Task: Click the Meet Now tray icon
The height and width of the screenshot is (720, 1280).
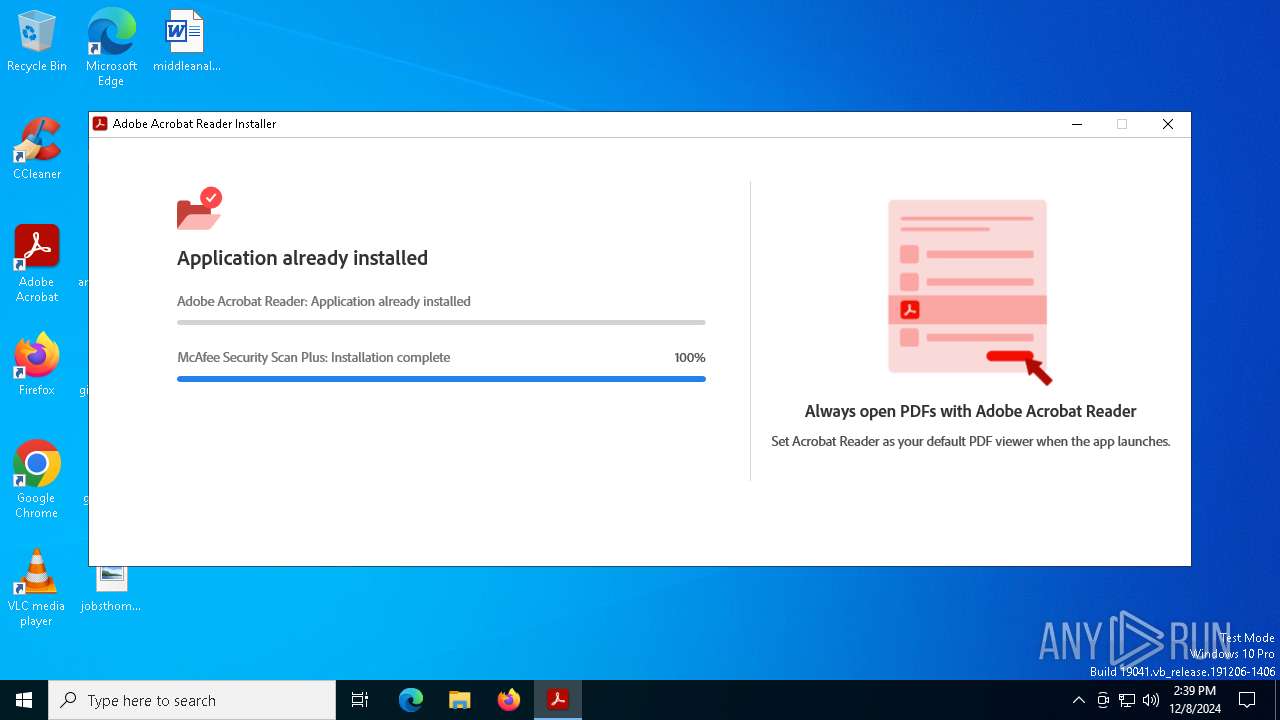Action: [1103, 700]
